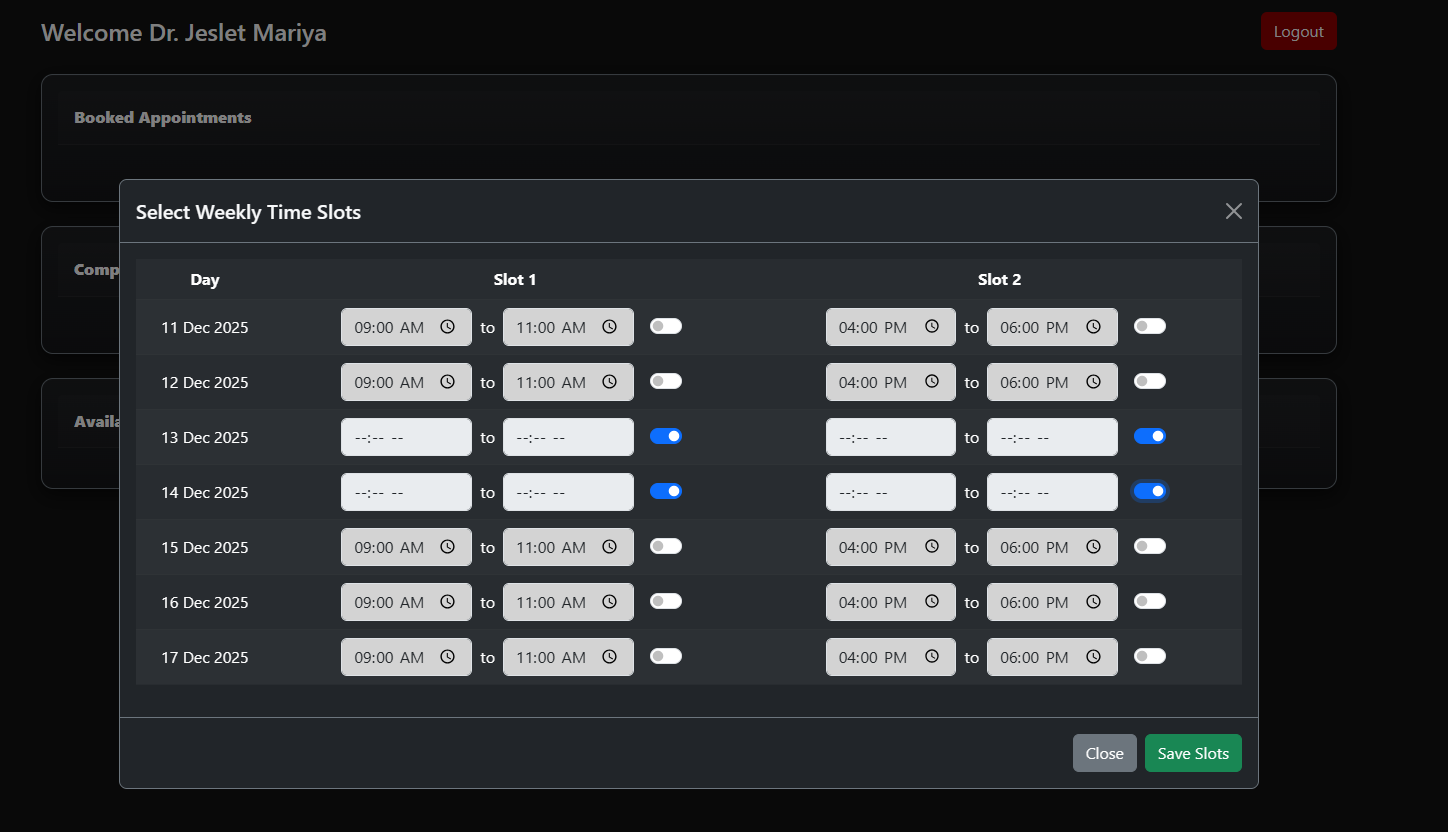The width and height of the screenshot is (1448, 832).
Task: Open clock picker for 11 Dec Slot 1 start time
Action: (x=448, y=327)
